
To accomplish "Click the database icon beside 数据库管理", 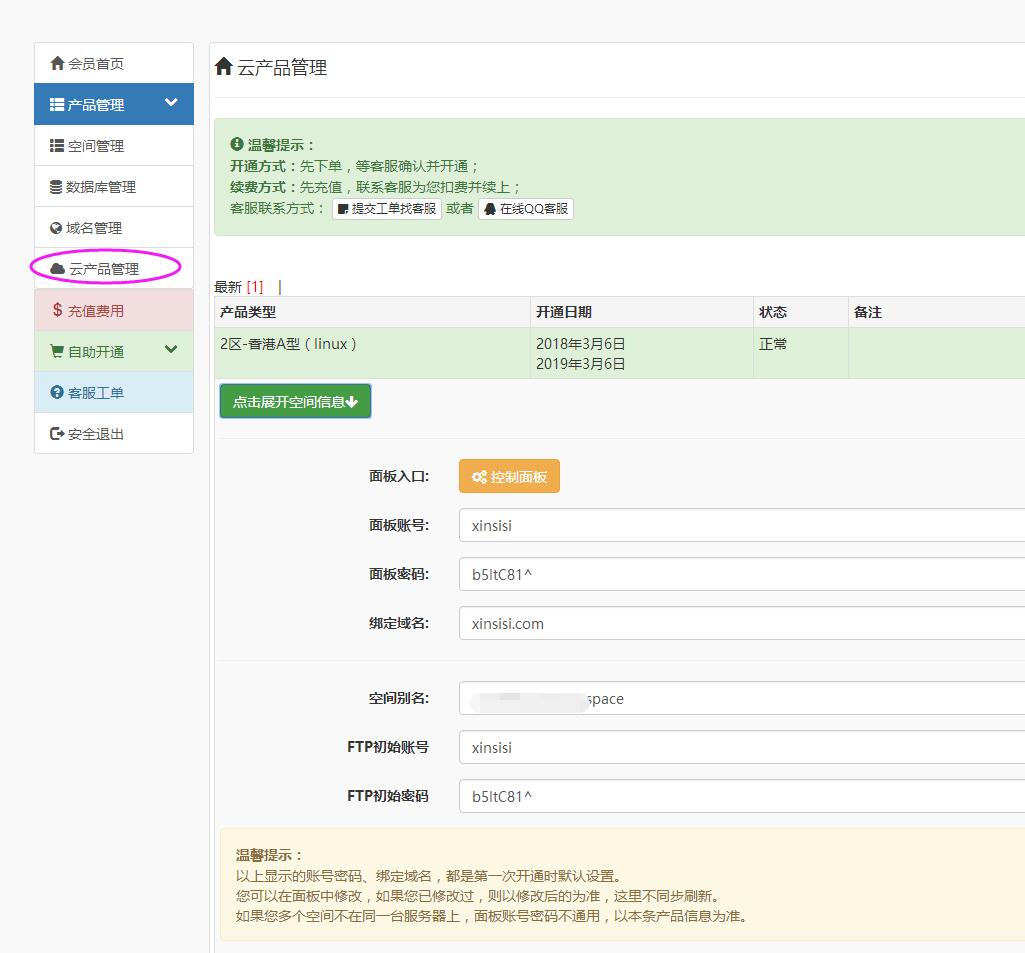I will (x=56, y=187).
